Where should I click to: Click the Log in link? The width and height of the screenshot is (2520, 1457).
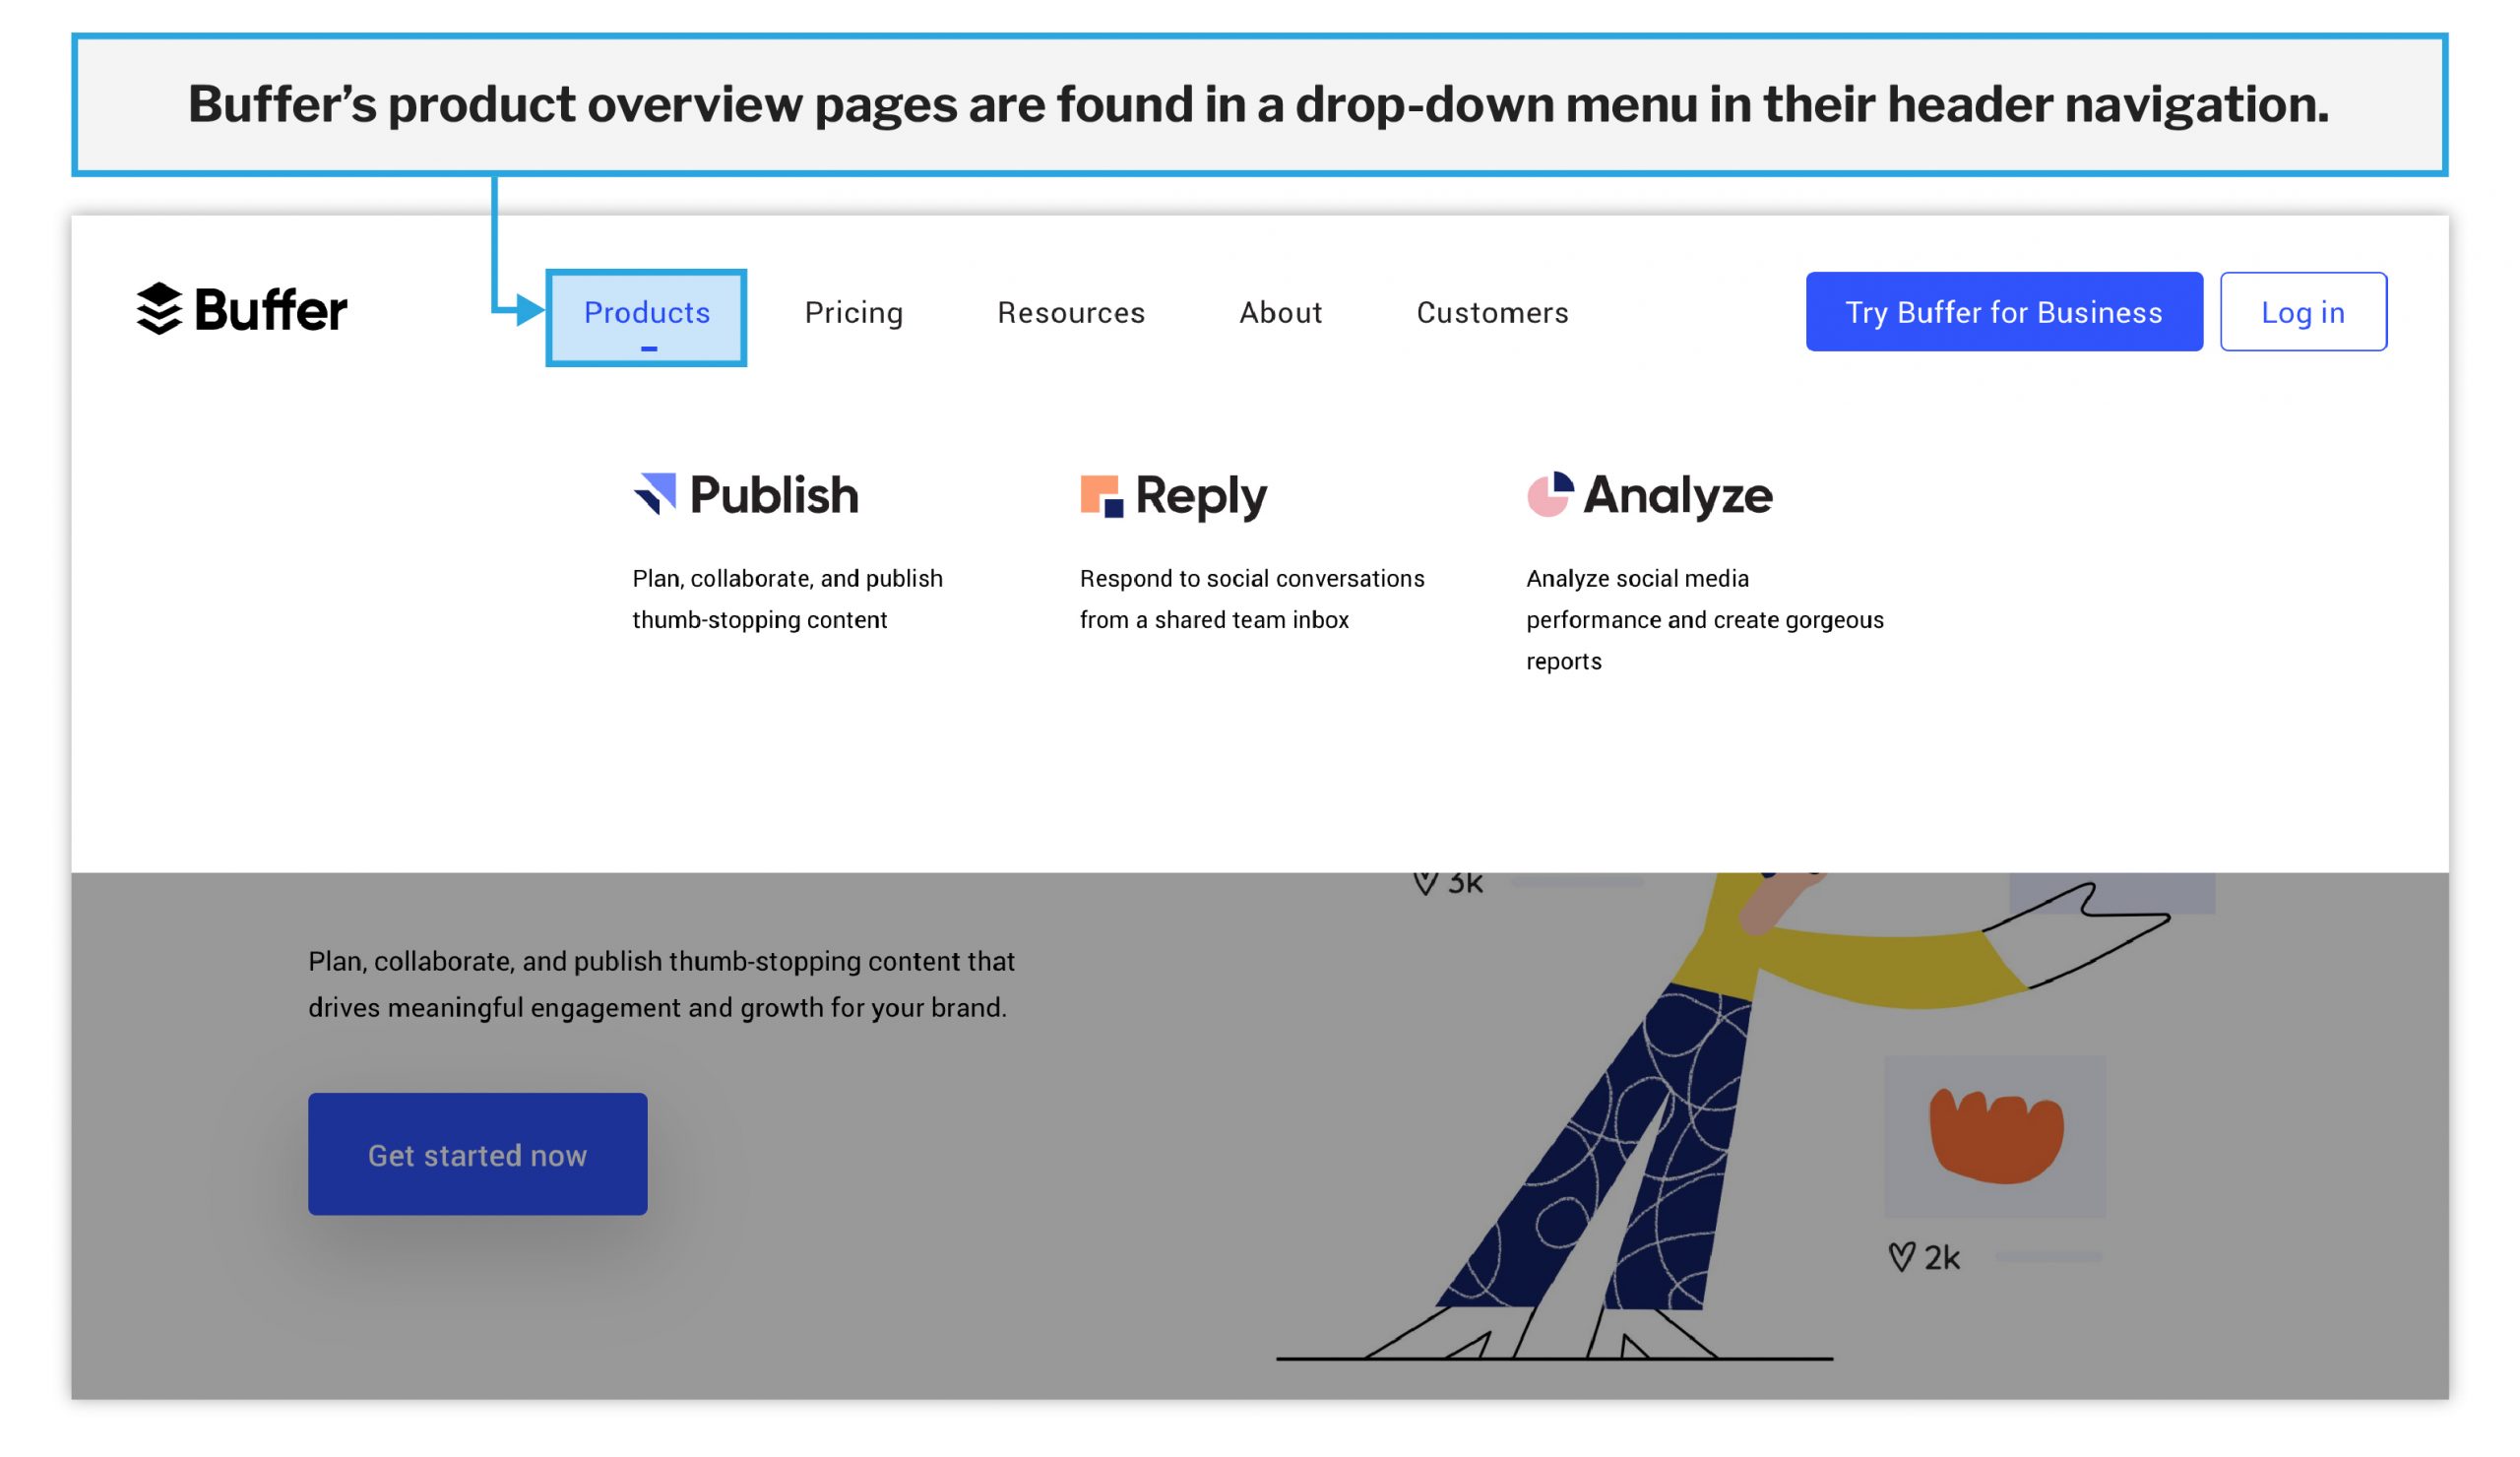pyautogui.click(x=2303, y=310)
